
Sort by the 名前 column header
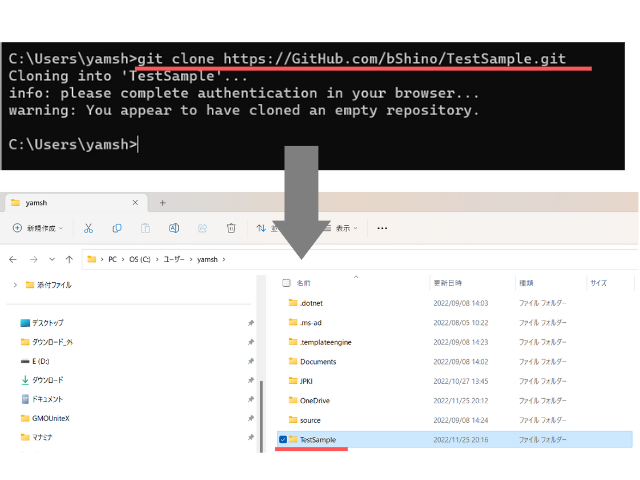(303, 283)
